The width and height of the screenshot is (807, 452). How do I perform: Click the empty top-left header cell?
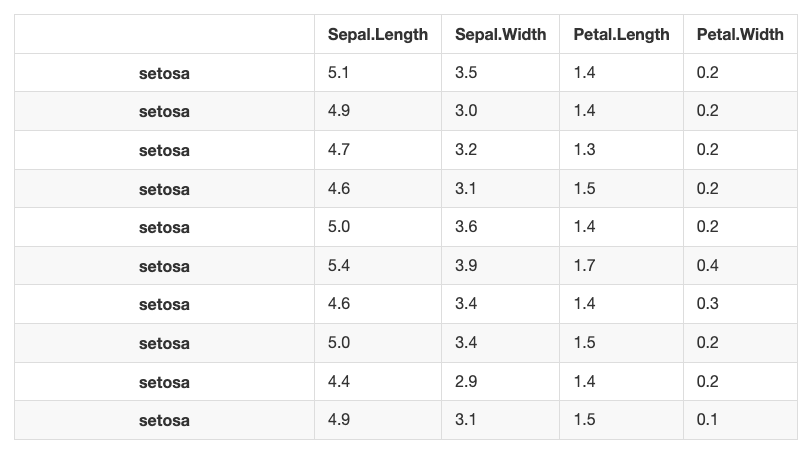coord(164,34)
